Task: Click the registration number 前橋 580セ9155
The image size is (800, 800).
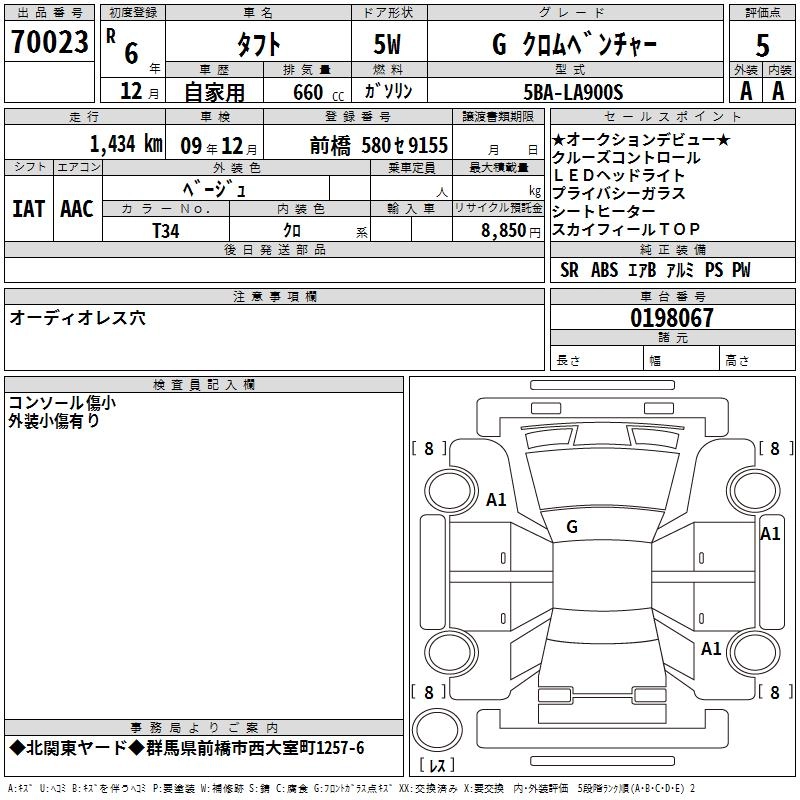Action: [x=379, y=145]
